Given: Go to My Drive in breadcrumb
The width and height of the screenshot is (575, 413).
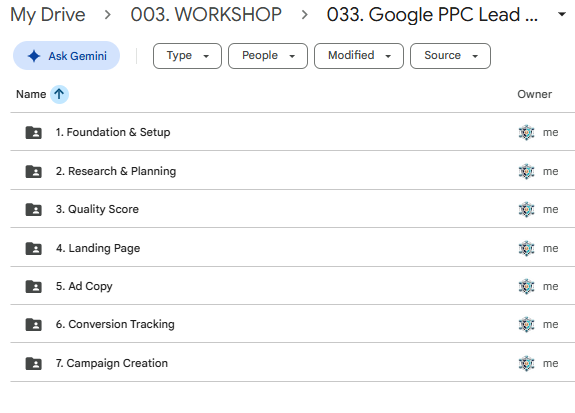Looking at the screenshot, I should [48, 15].
